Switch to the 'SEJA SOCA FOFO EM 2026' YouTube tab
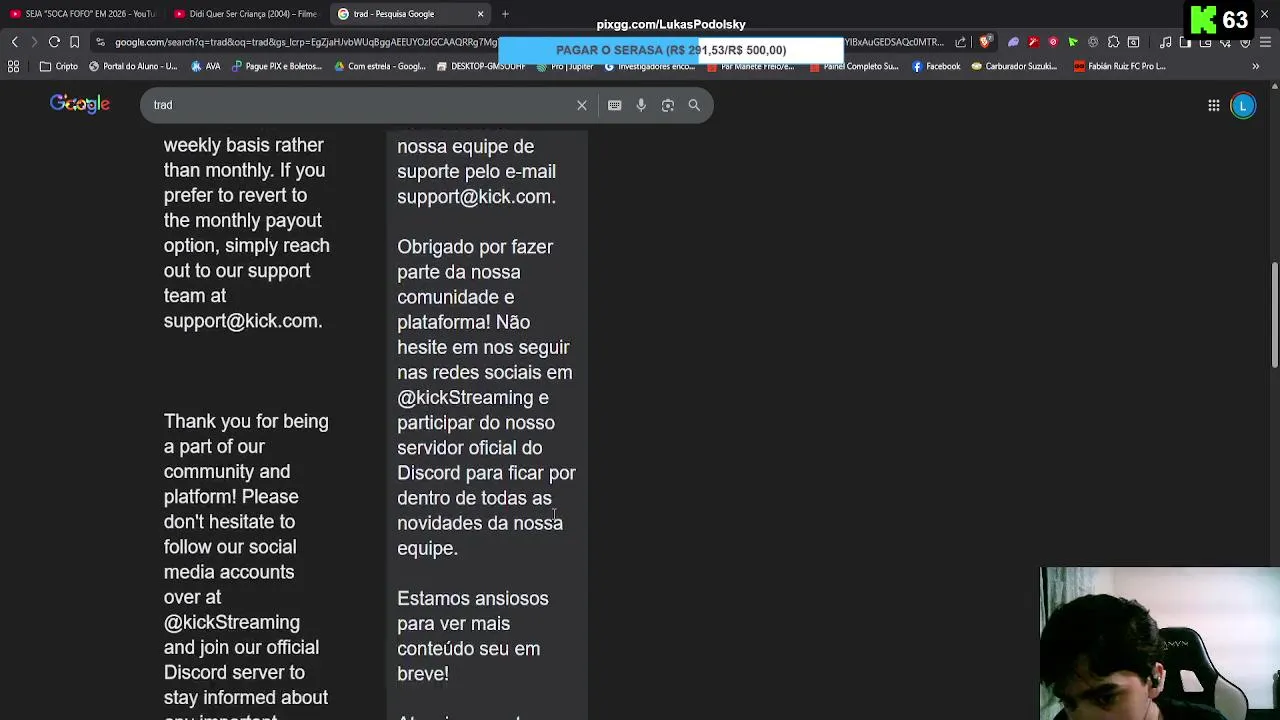 coord(82,14)
